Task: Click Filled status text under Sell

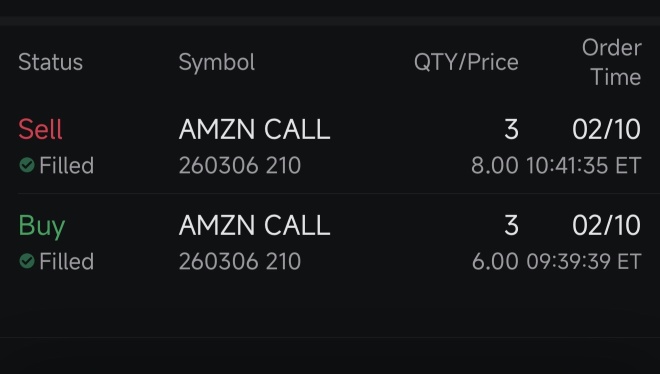Action: (67, 165)
